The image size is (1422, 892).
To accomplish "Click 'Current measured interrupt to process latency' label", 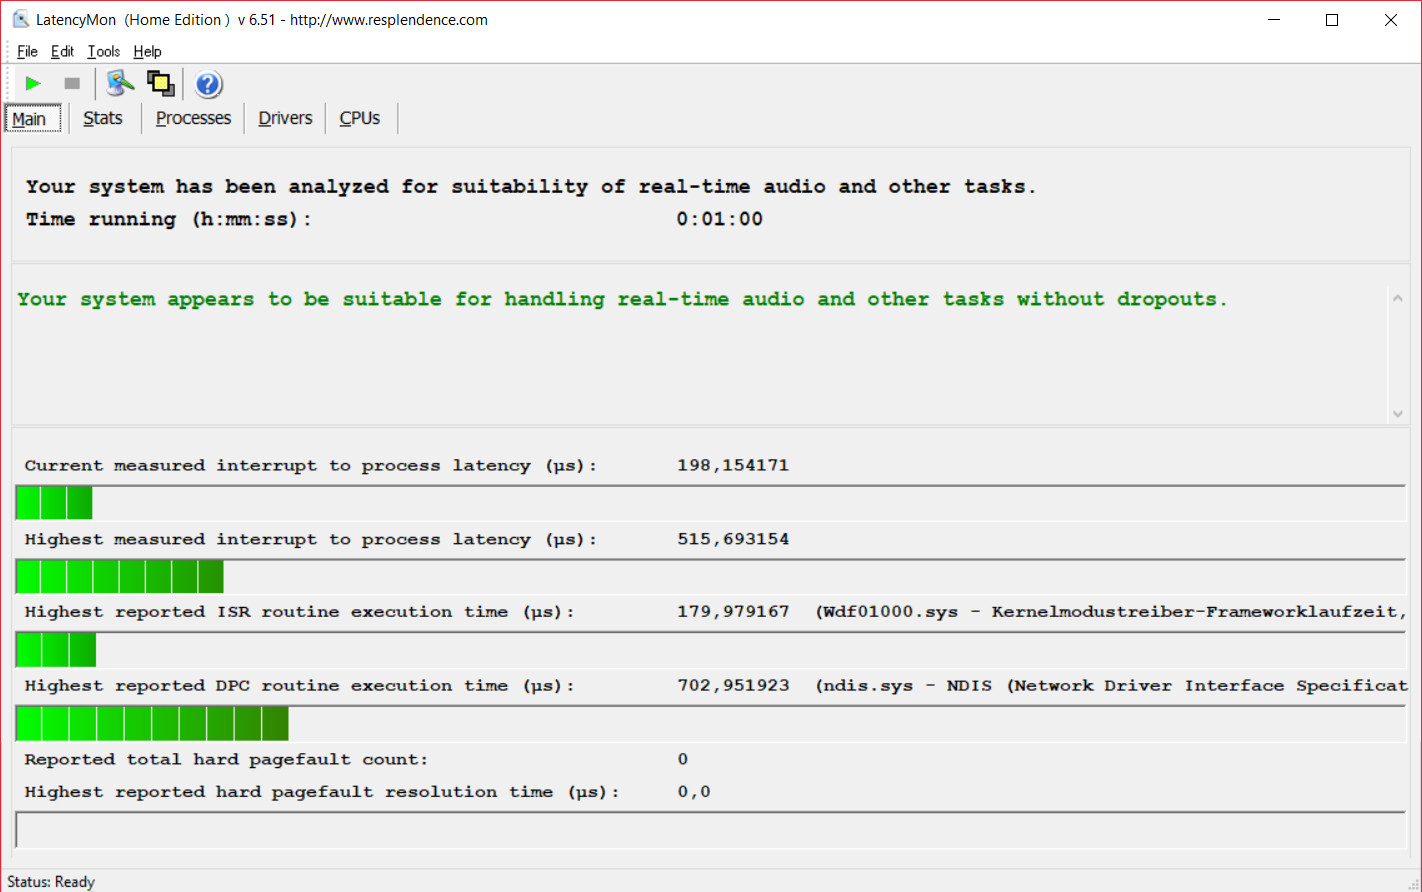I will point(310,466).
